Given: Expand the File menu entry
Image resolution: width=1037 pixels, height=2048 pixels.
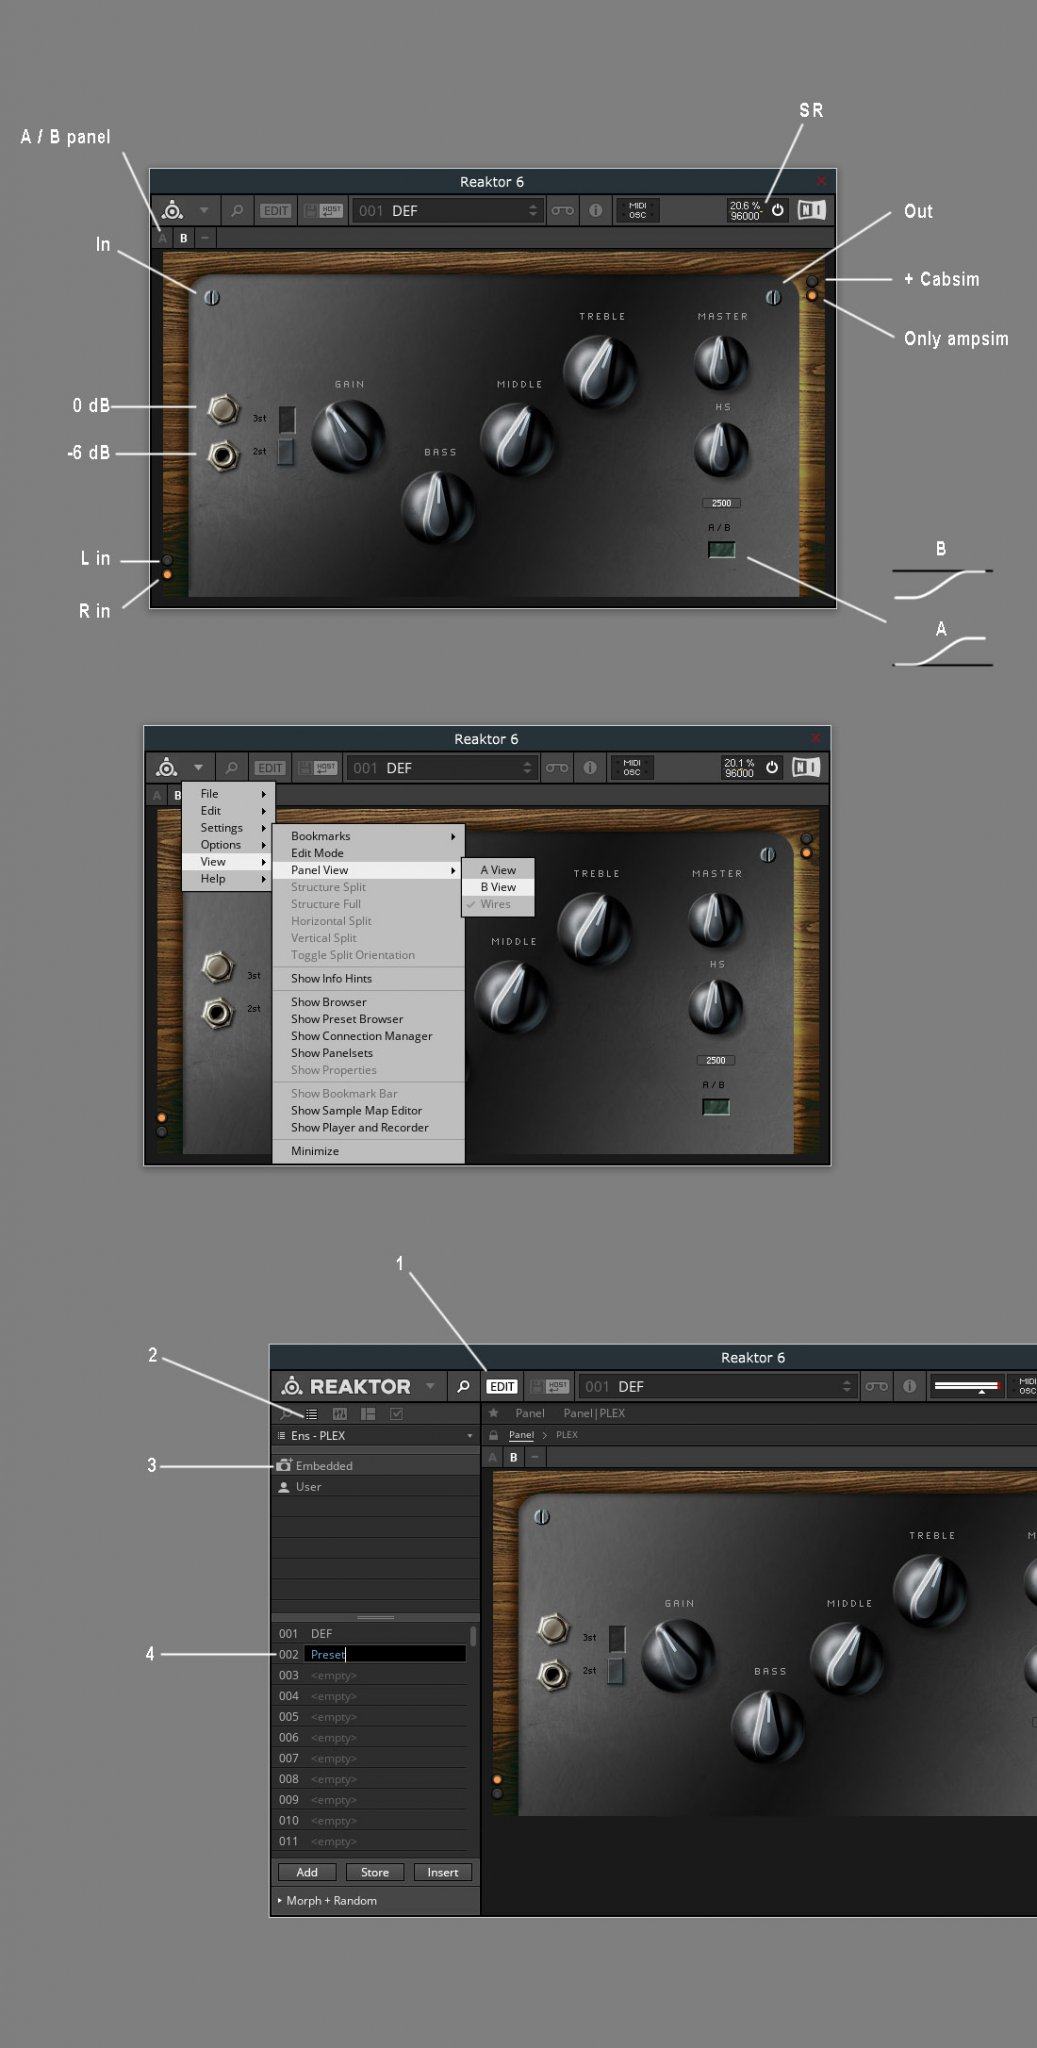Looking at the screenshot, I should click(227, 794).
